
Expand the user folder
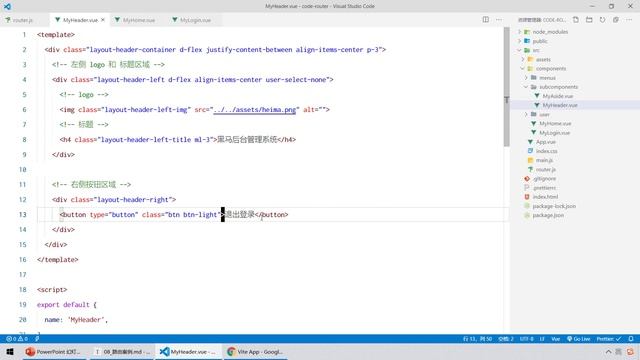click(x=544, y=115)
